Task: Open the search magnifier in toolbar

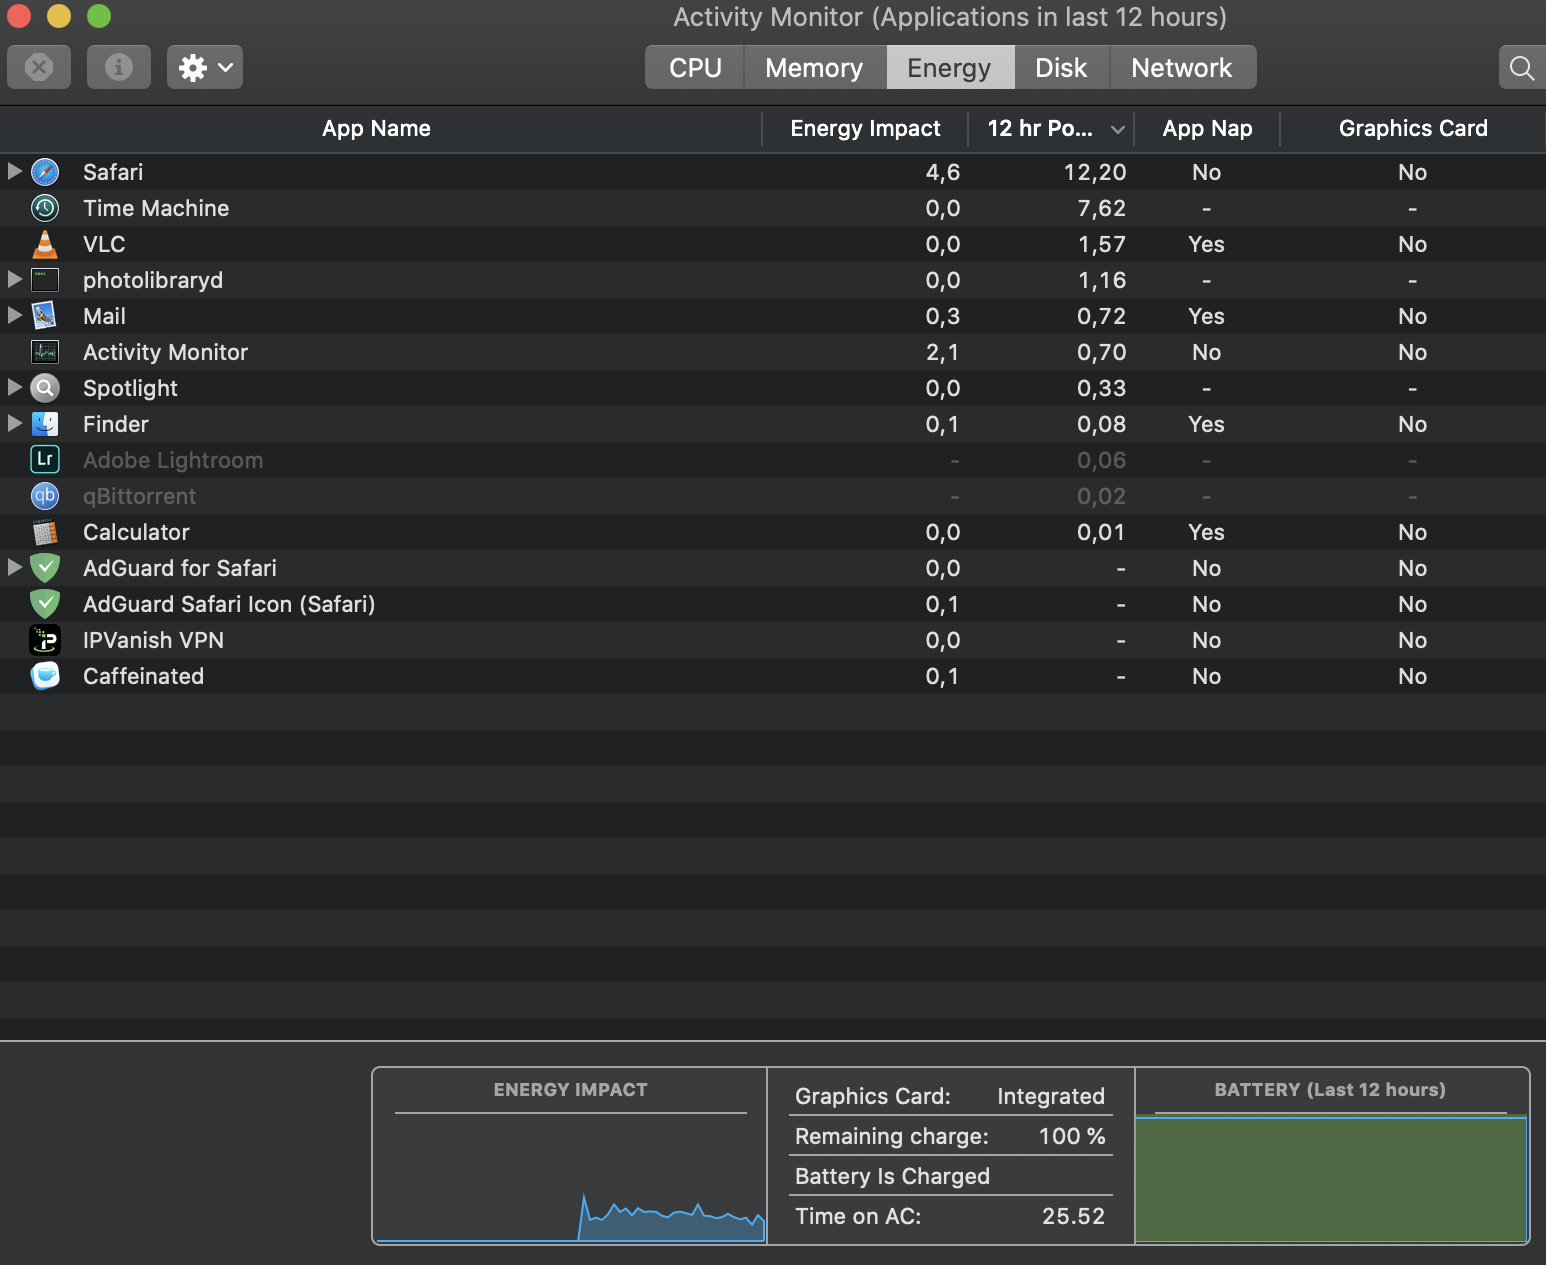Action: click(x=1522, y=67)
